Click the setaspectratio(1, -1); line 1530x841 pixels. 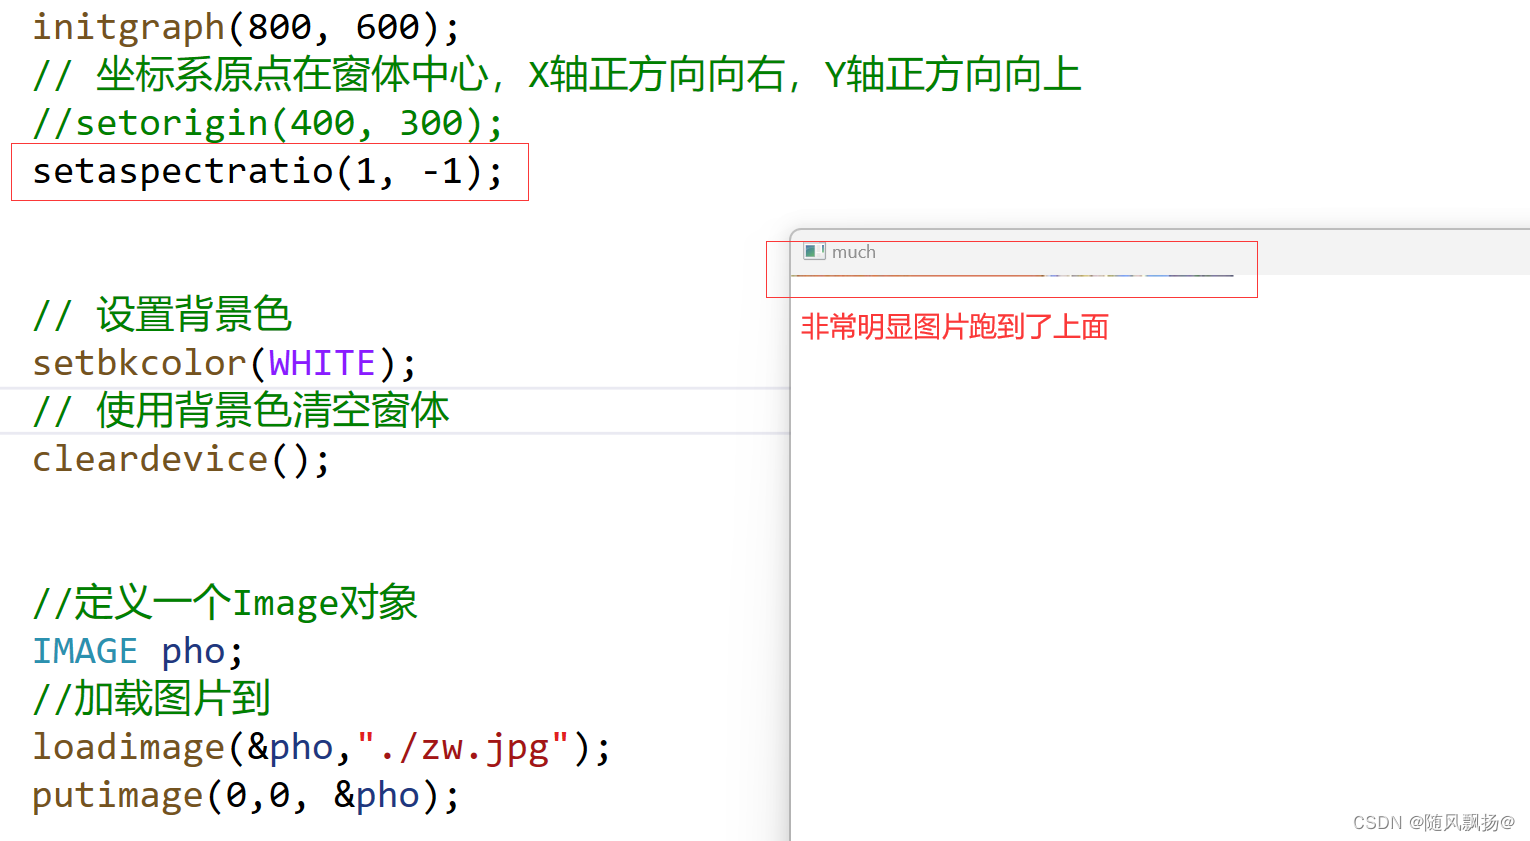[x=268, y=172]
